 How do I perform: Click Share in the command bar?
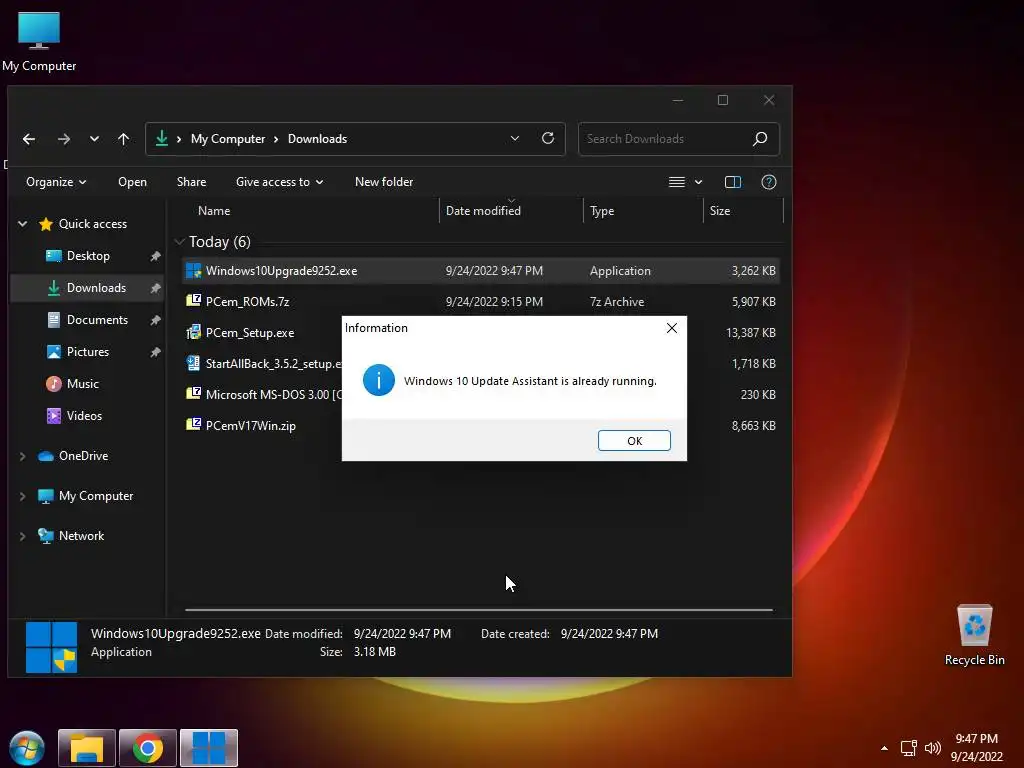tap(191, 182)
